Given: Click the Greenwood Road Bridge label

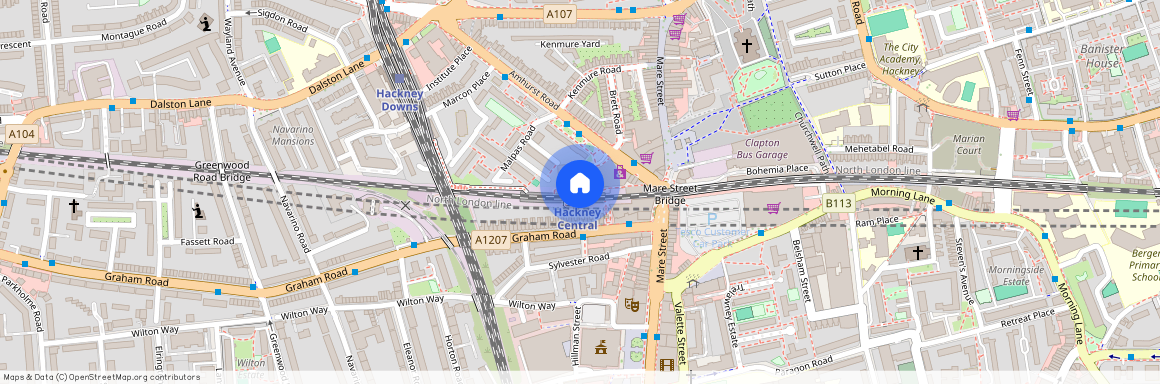Looking at the screenshot, I should pos(223,172).
